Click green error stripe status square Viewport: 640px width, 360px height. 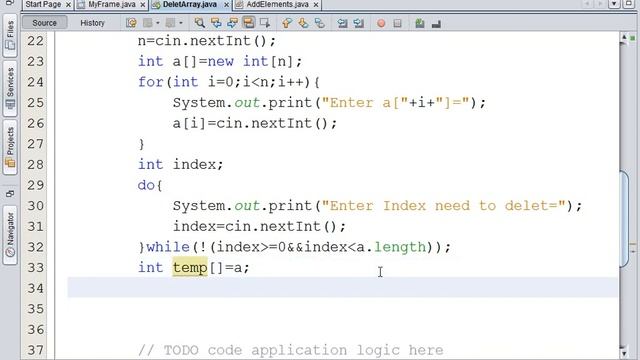point(633,38)
